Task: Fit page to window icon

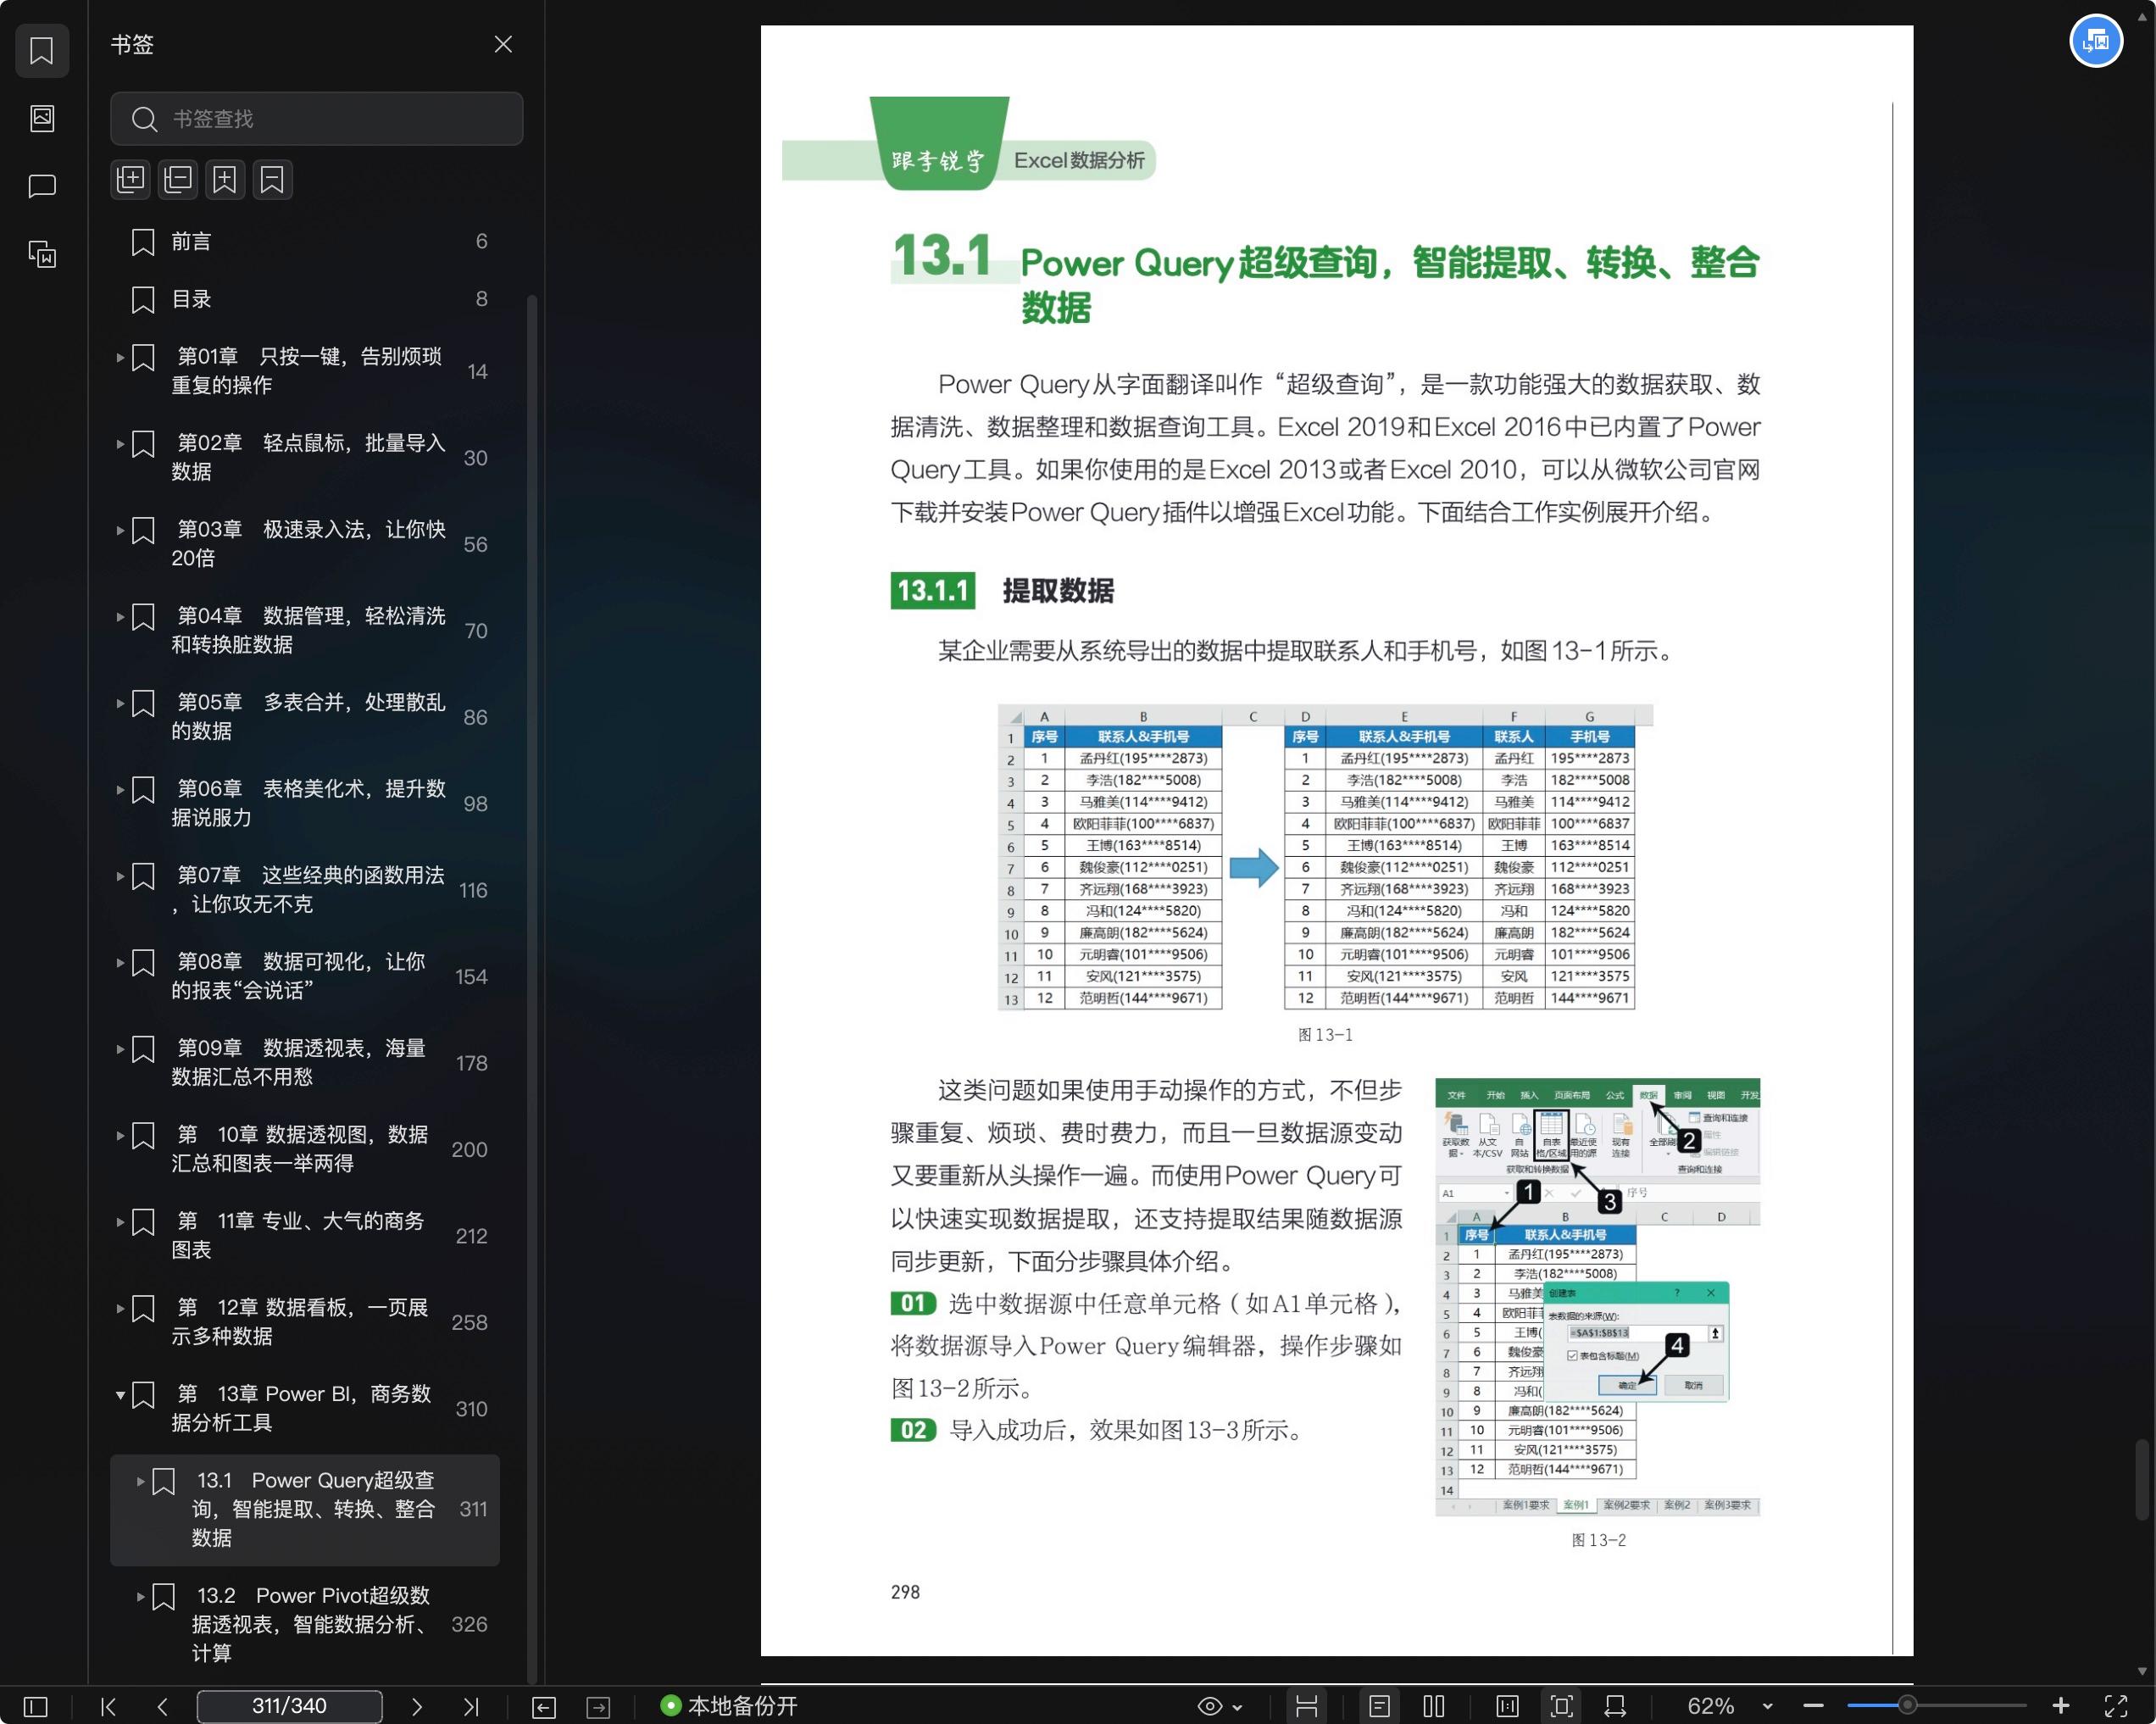Action: [x=1561, y=1706]
